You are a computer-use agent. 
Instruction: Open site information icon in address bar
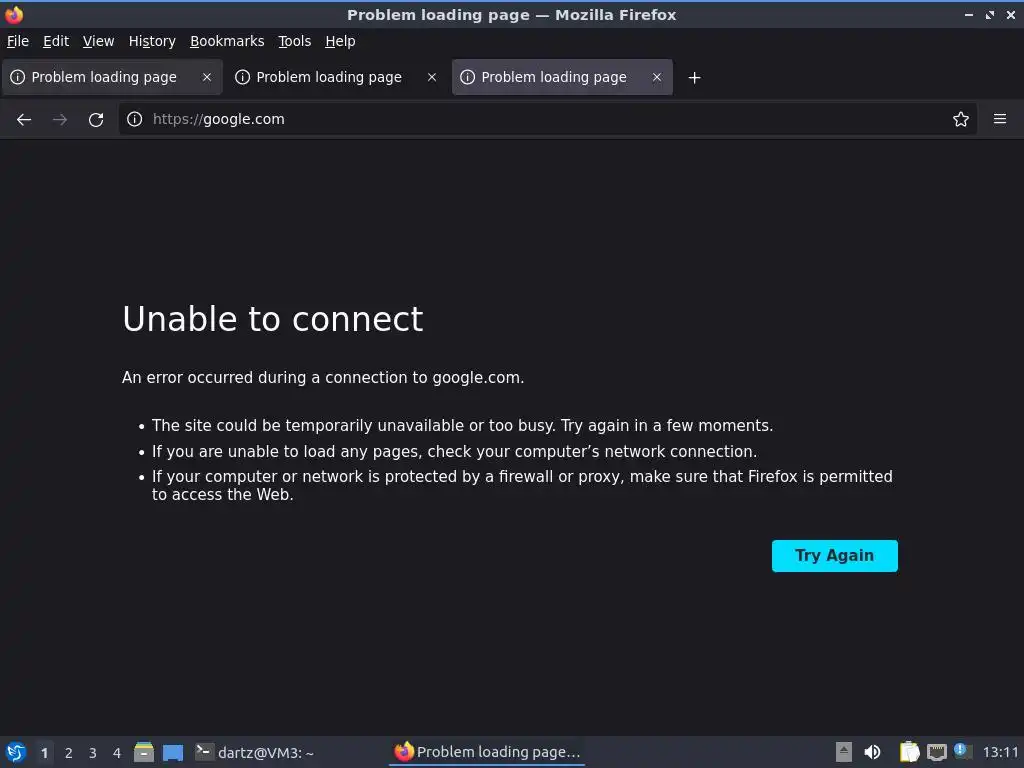[x=135, y=119]
